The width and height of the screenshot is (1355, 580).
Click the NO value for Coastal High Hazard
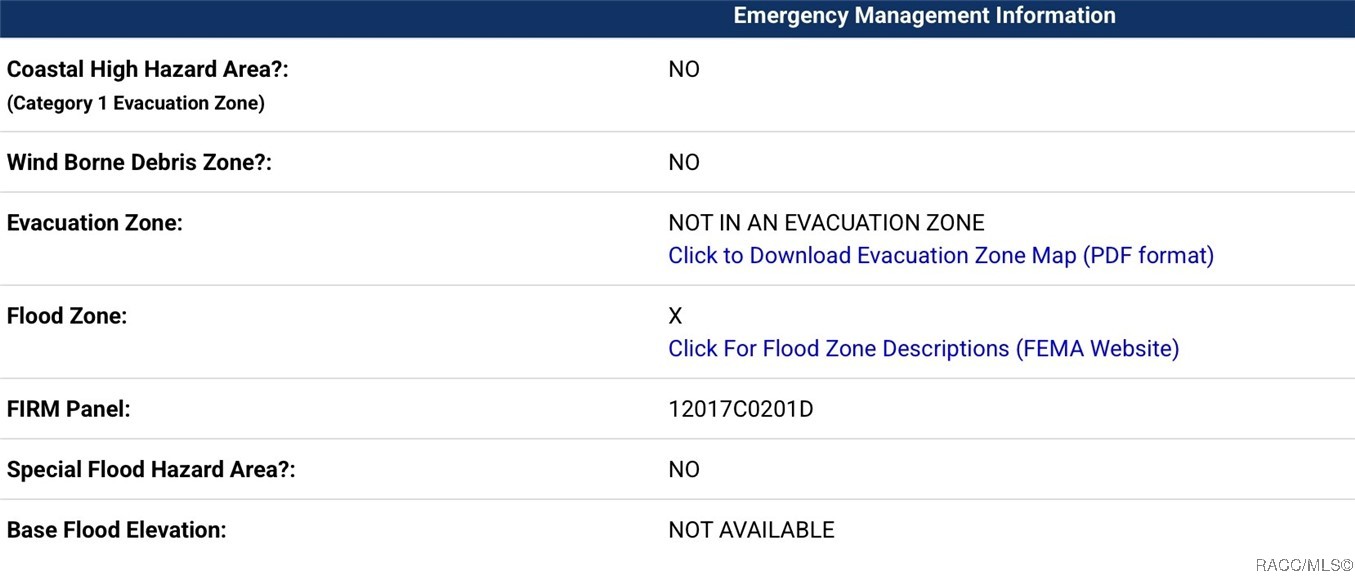tap(684, 70)
